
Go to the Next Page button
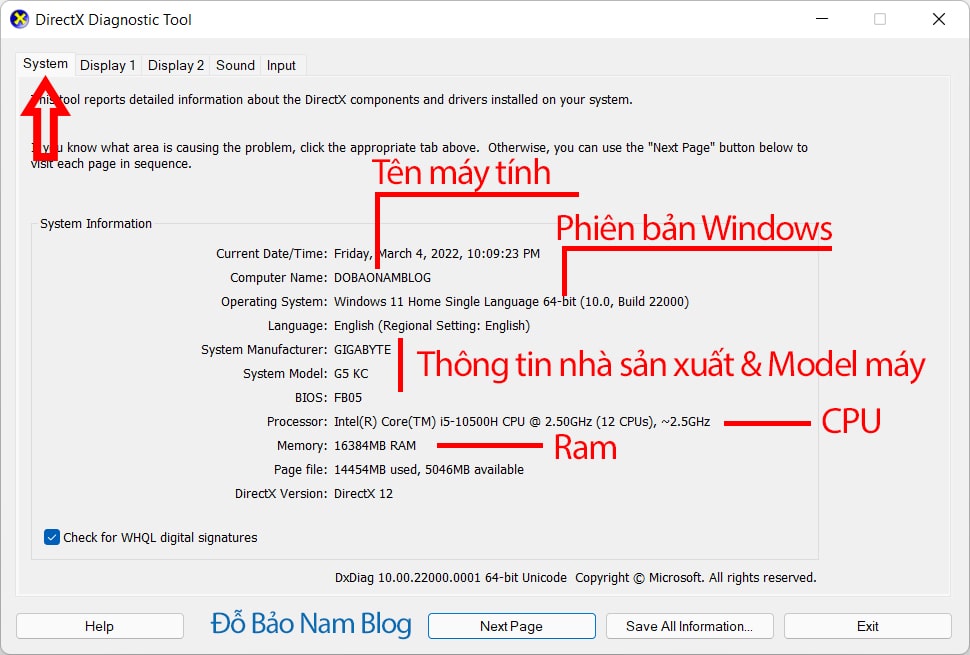512,626
